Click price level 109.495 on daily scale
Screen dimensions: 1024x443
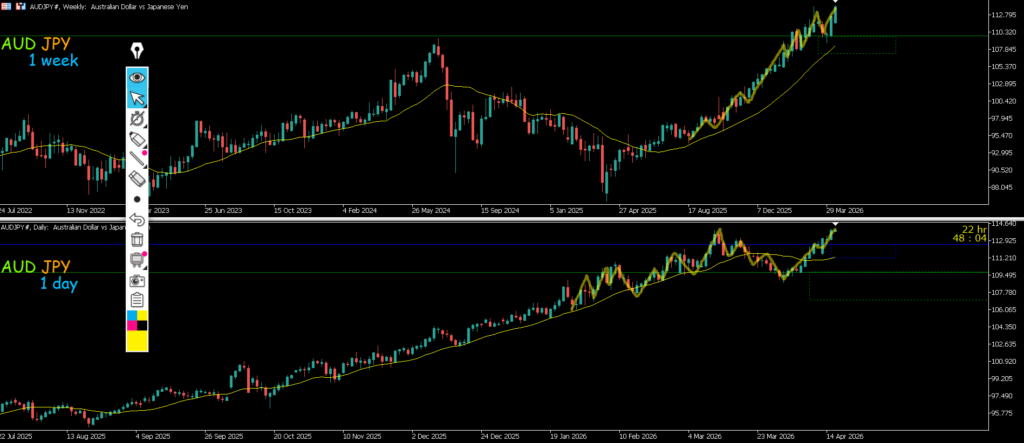[x=1004, y=275]
